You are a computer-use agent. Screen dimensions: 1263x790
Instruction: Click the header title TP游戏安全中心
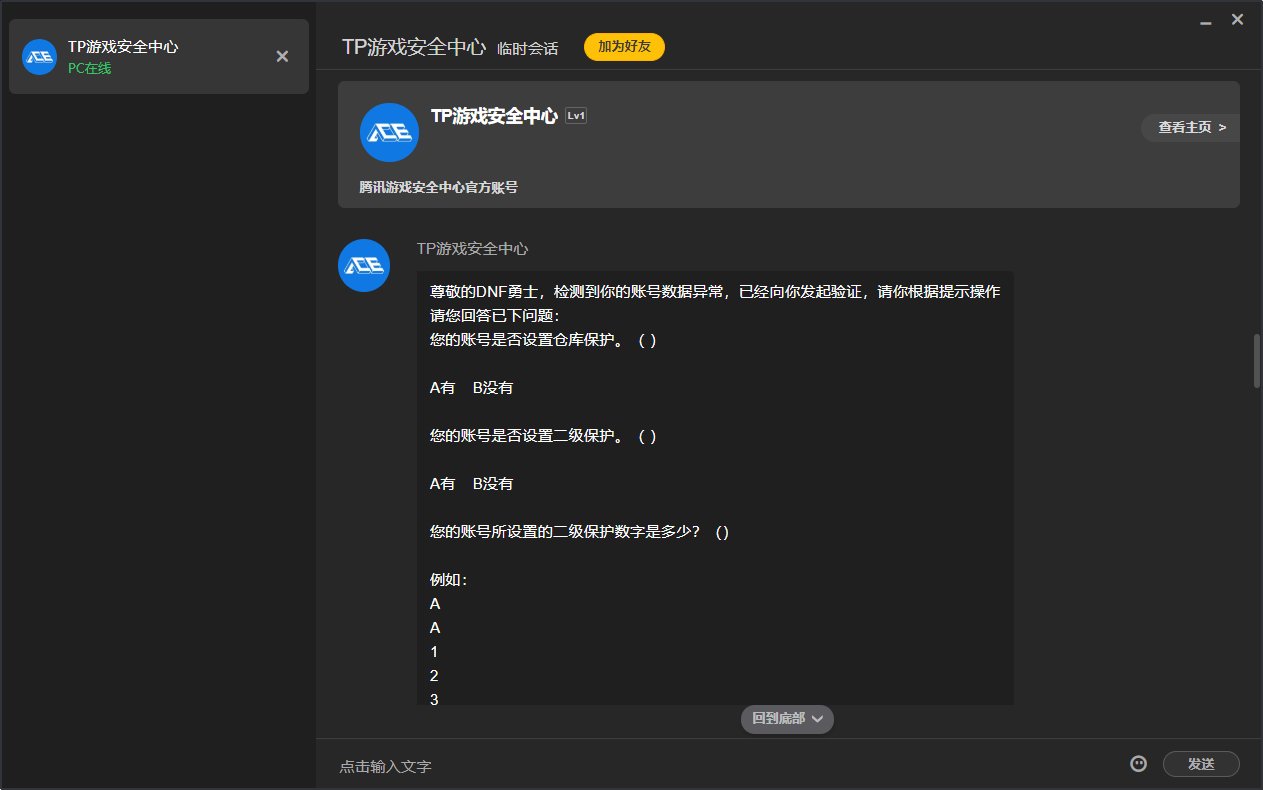(414, 47)
